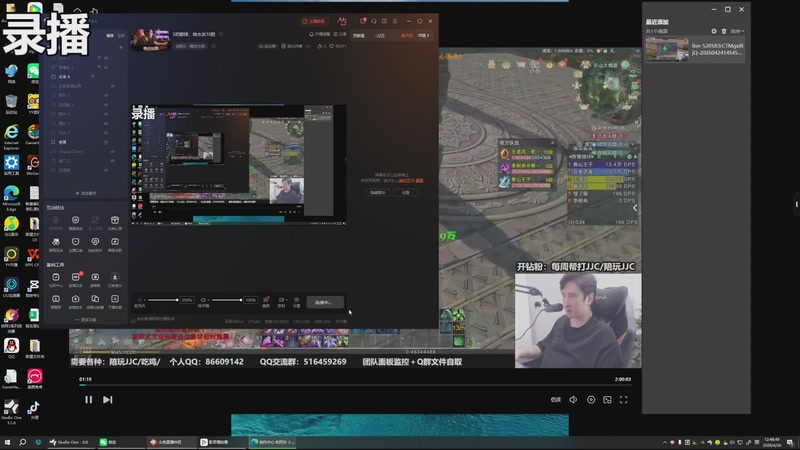Toggle visibility of the 图片 2 source

coord(107,123)
